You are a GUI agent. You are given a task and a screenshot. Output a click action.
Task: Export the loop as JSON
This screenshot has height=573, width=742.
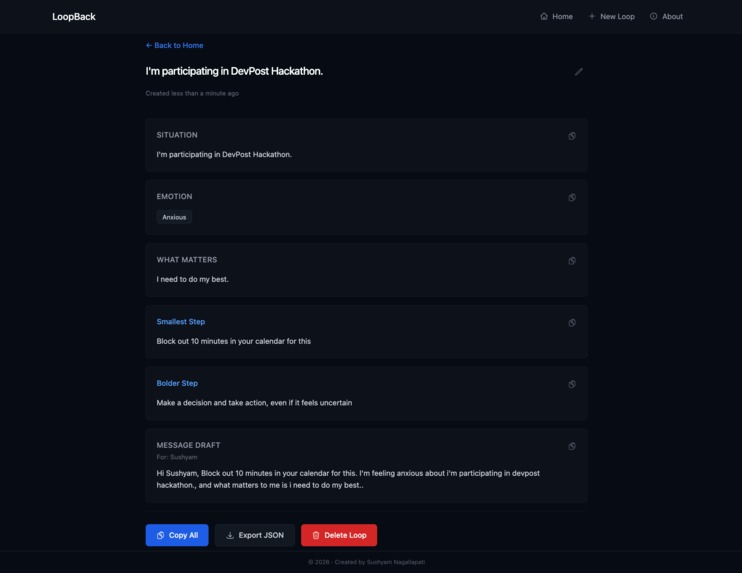pyautogui.click(x=255, y=535)
